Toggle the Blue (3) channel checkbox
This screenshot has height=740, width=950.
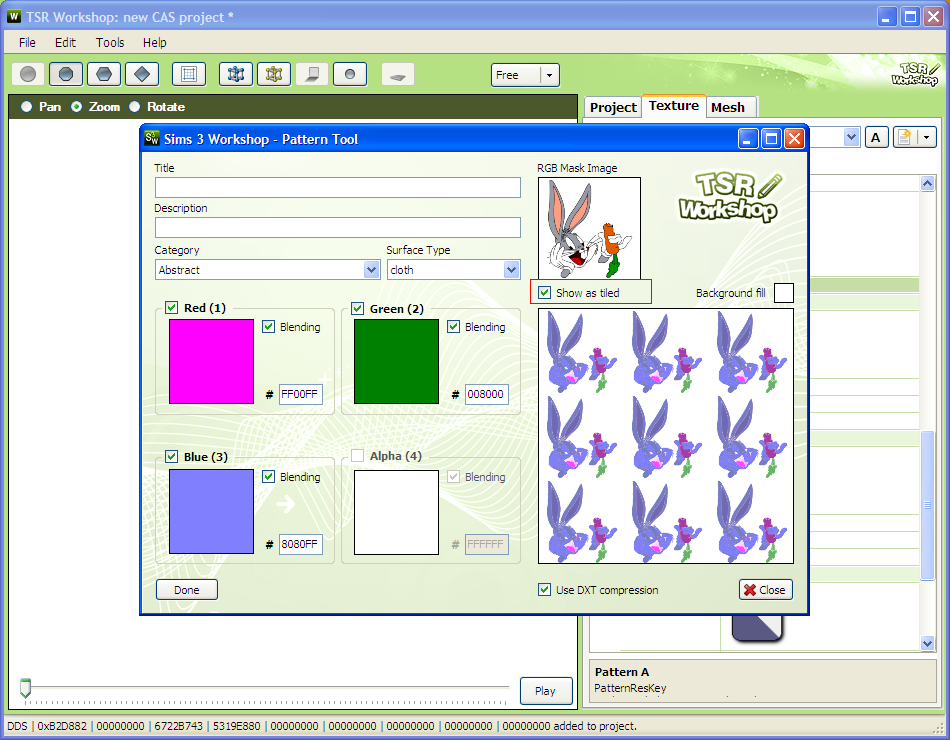tap(171, 456)
